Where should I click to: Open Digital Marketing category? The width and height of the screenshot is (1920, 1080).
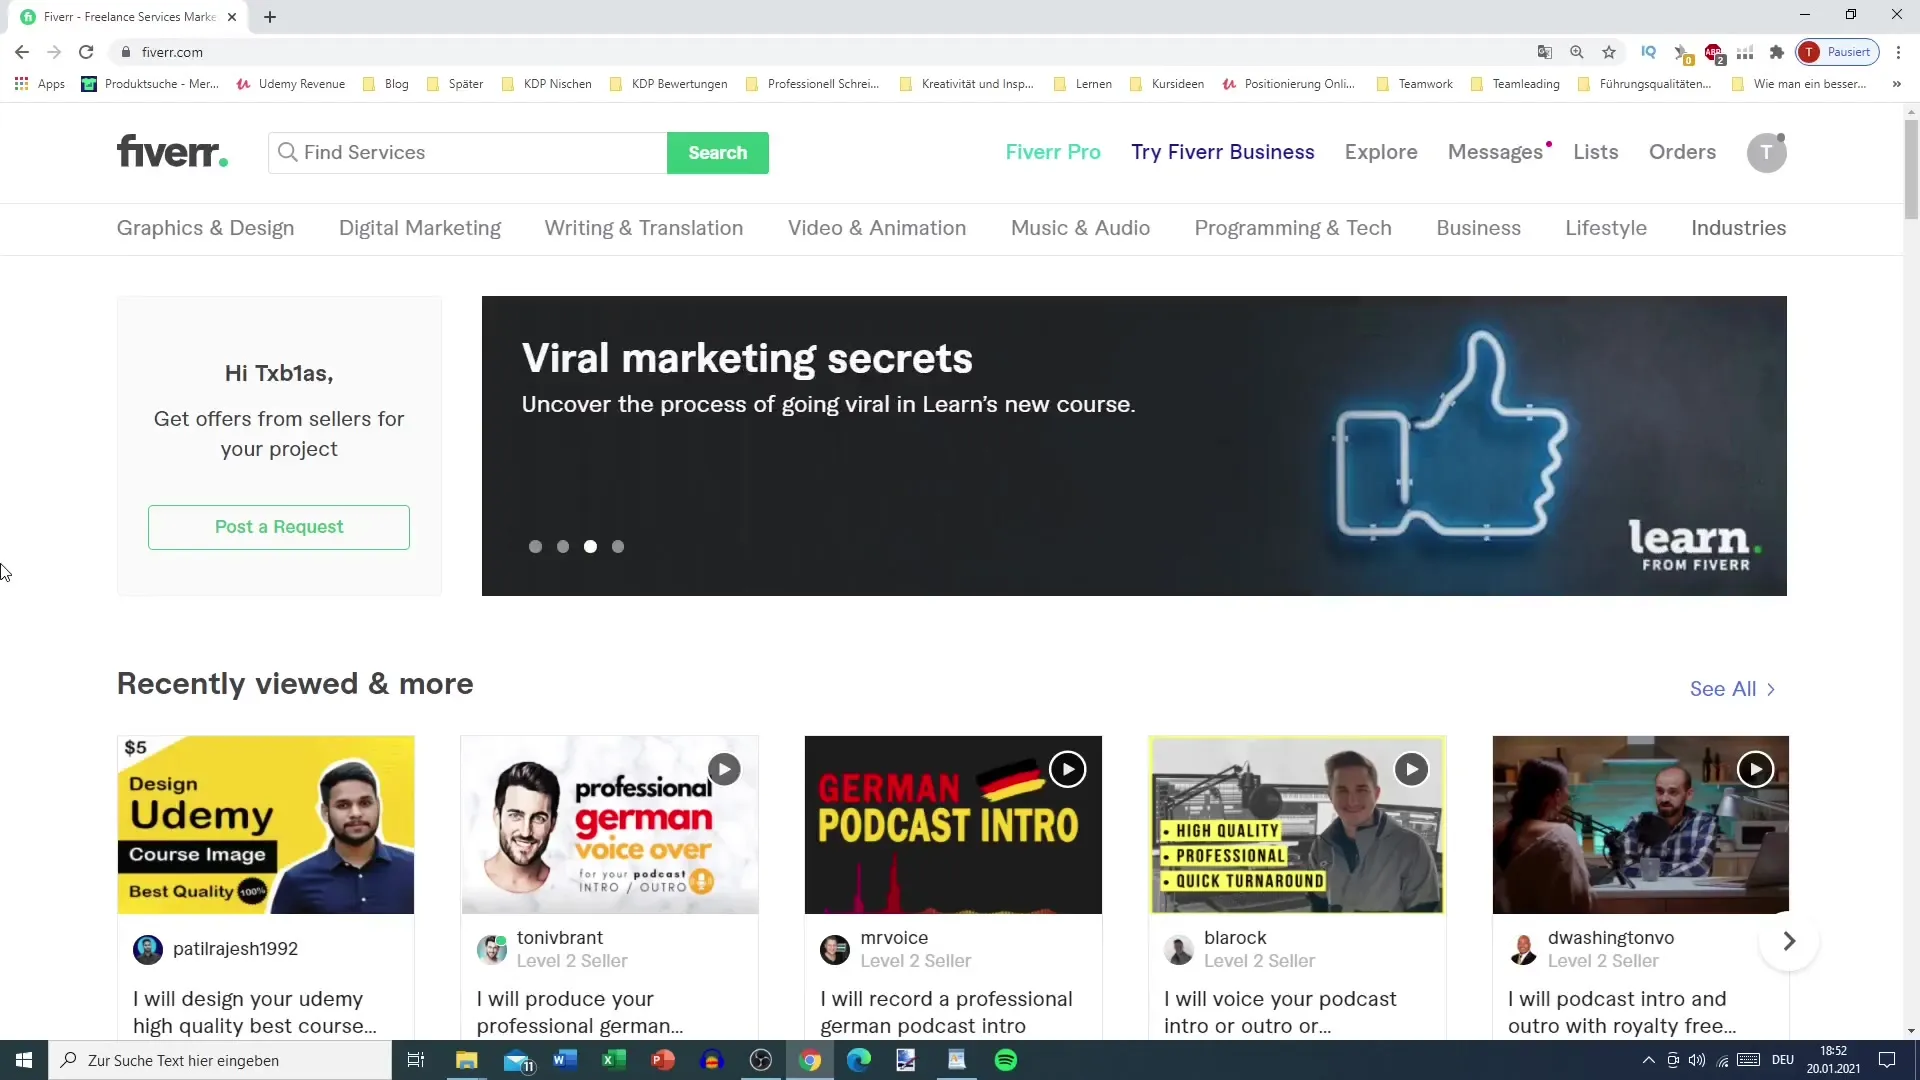[420, 228]
